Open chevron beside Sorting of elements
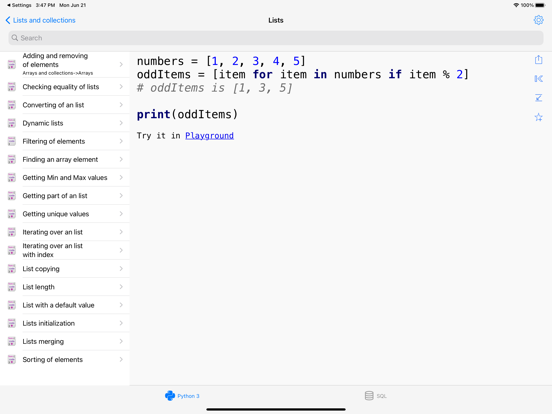Image resolution: width=552 pixels, height=414 pixels. pos(121,359)
